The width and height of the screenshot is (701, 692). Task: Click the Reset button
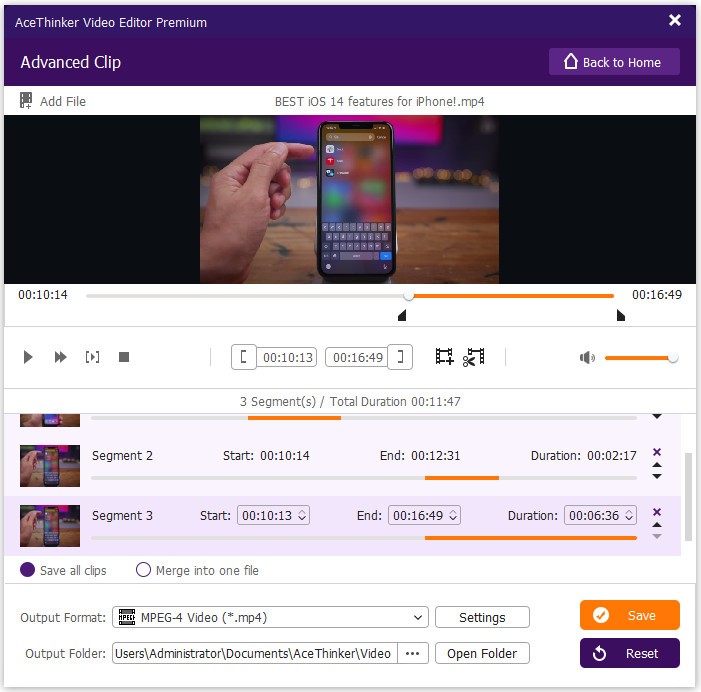coord(629,653)
